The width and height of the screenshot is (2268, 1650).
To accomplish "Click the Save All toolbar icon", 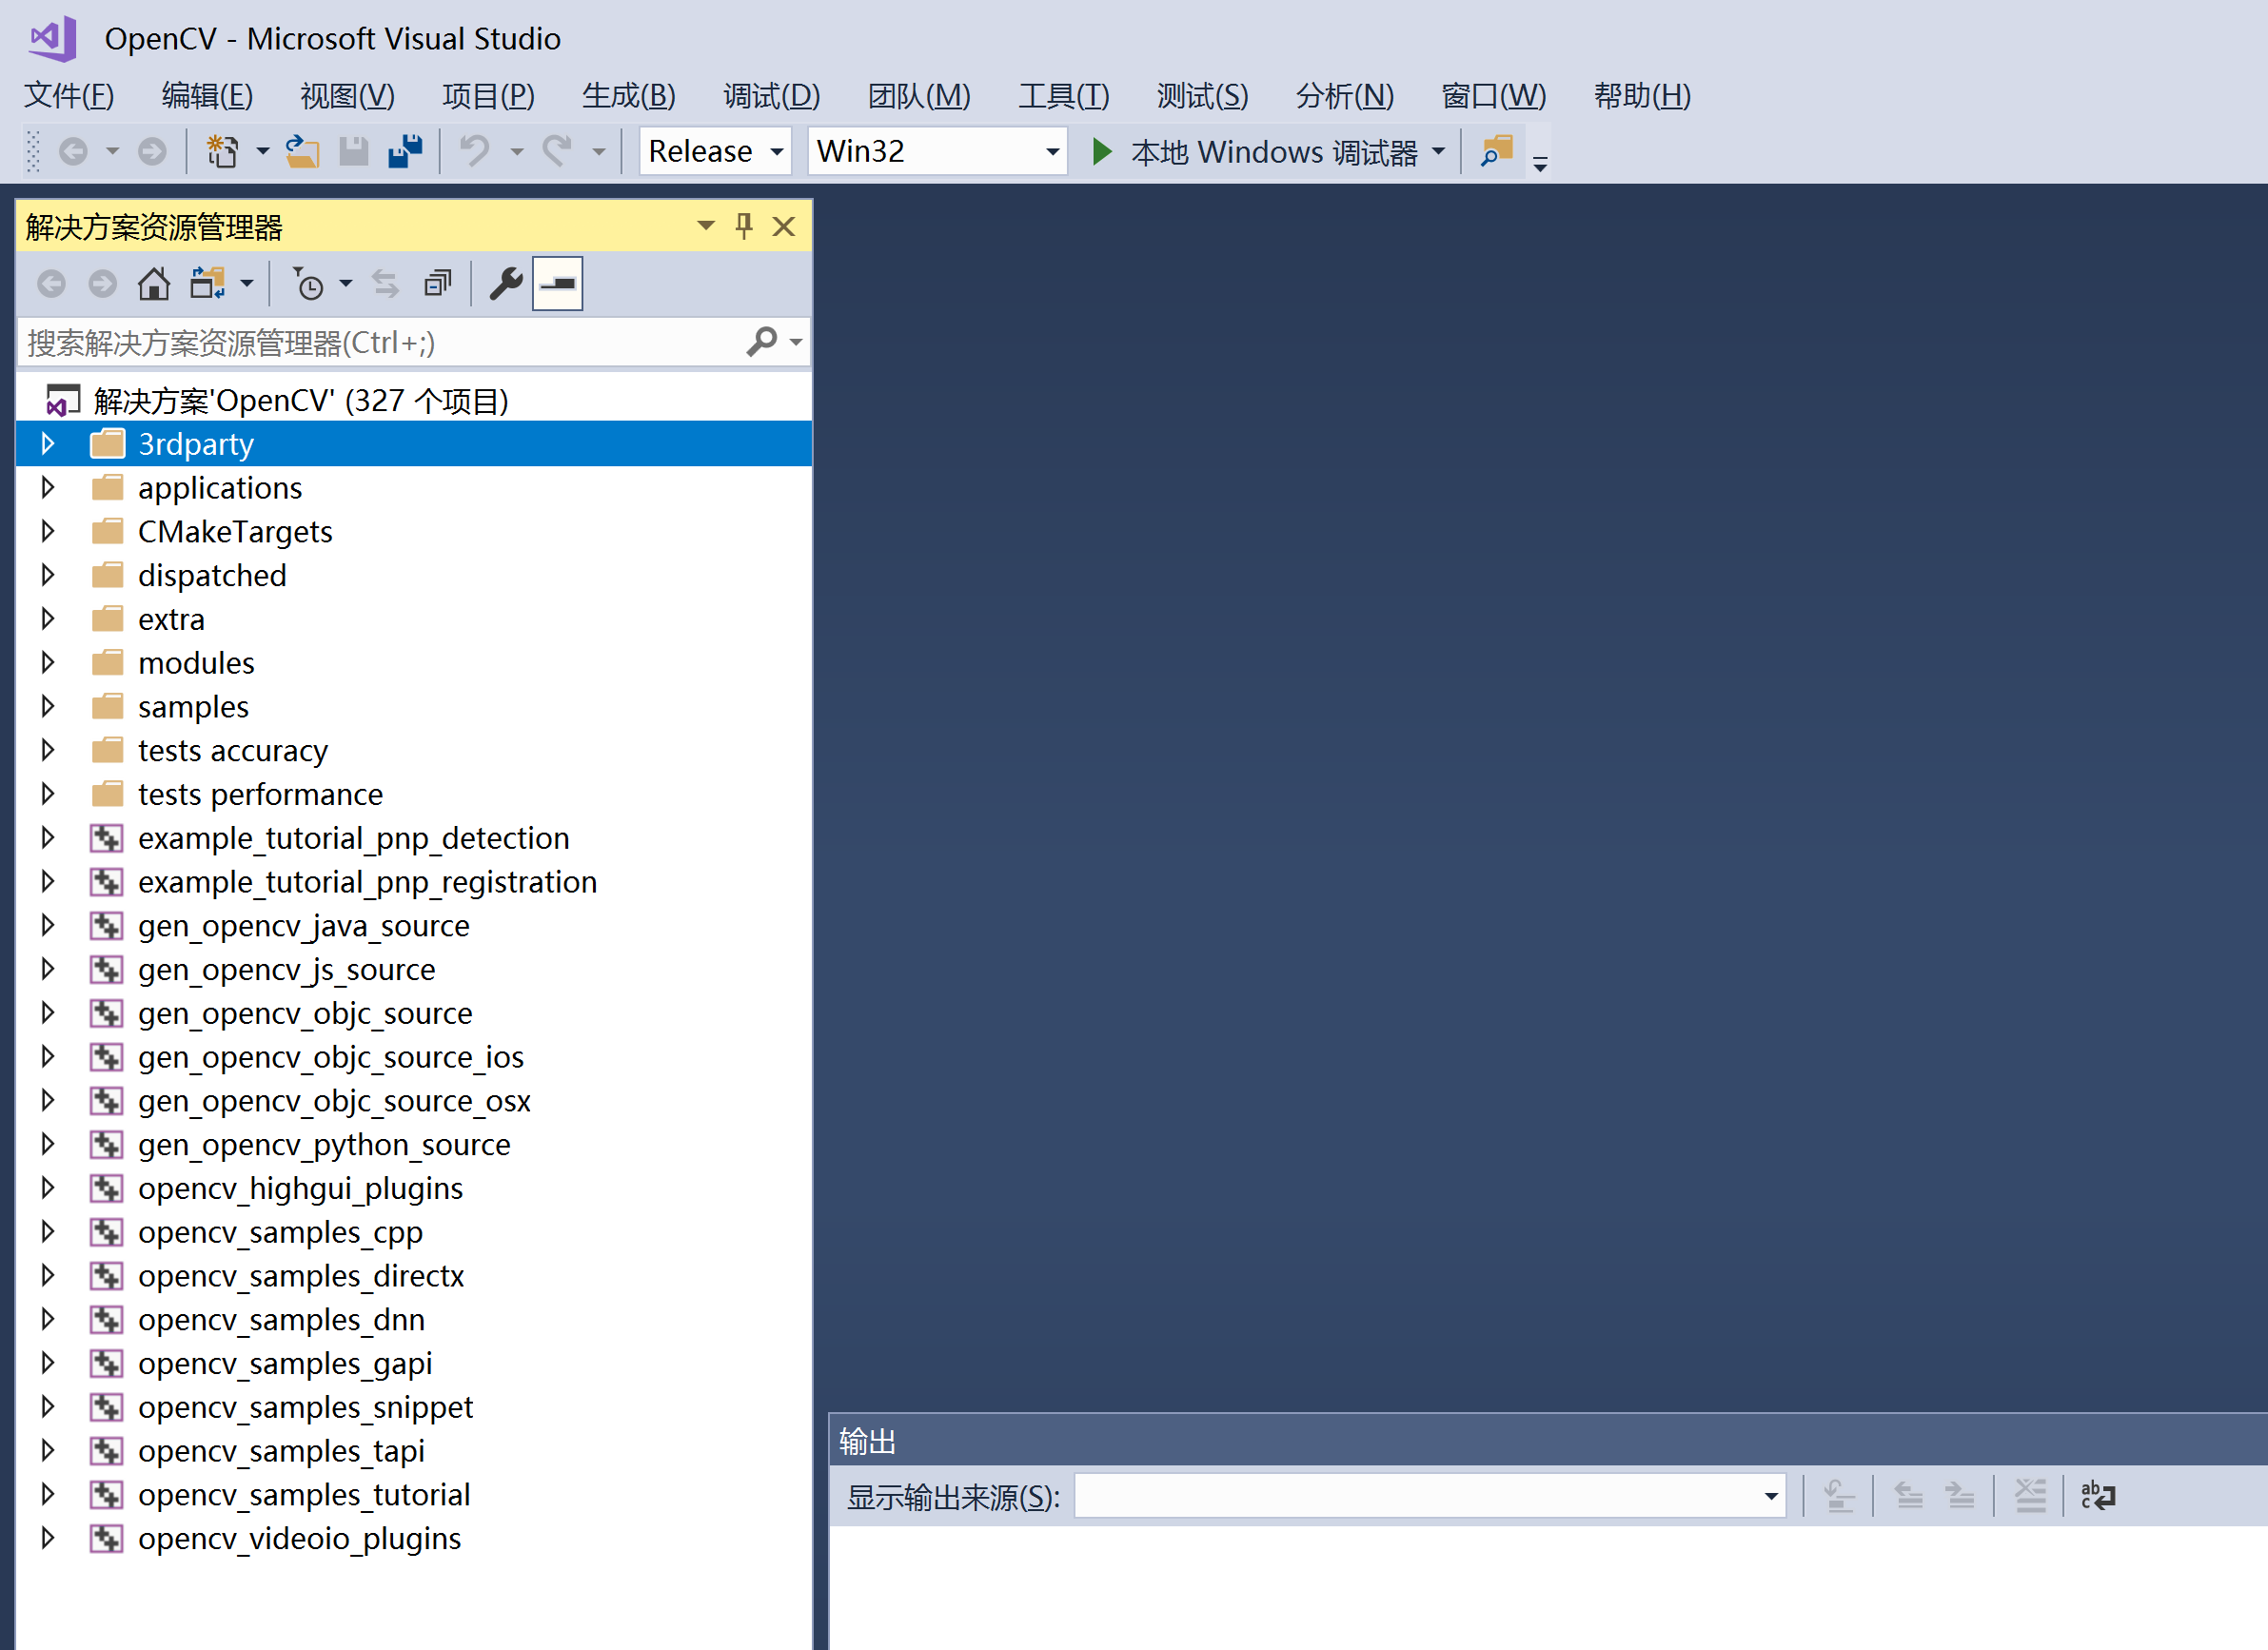I will [405, 152].
